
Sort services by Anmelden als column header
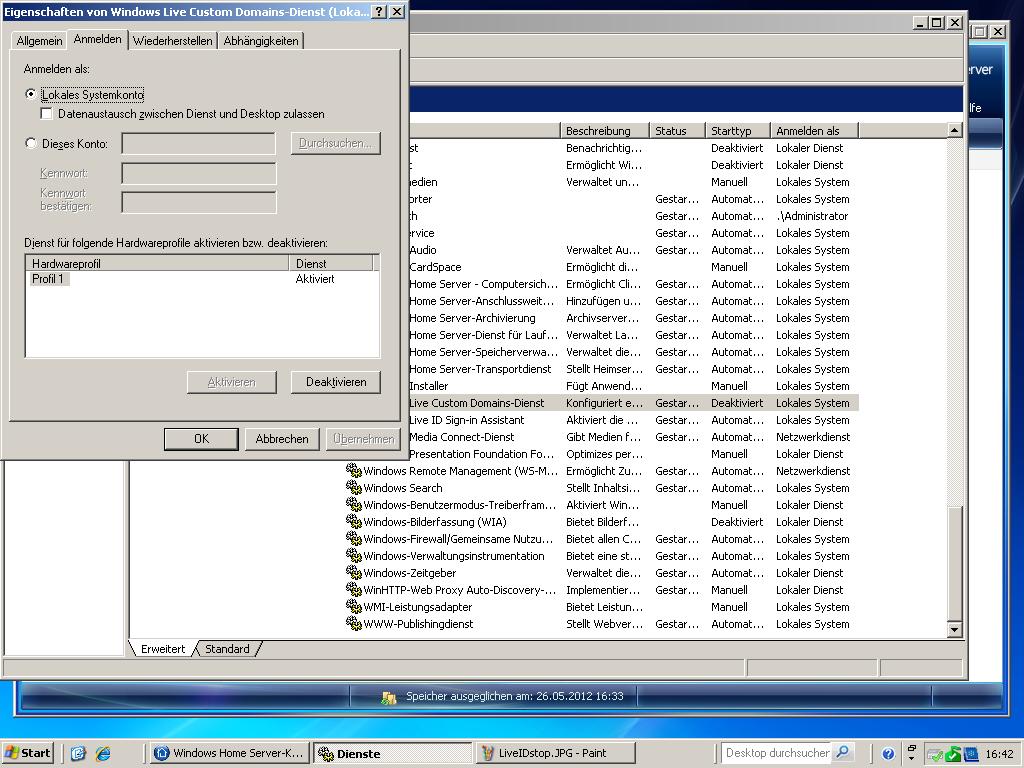(x=814, y=131)
